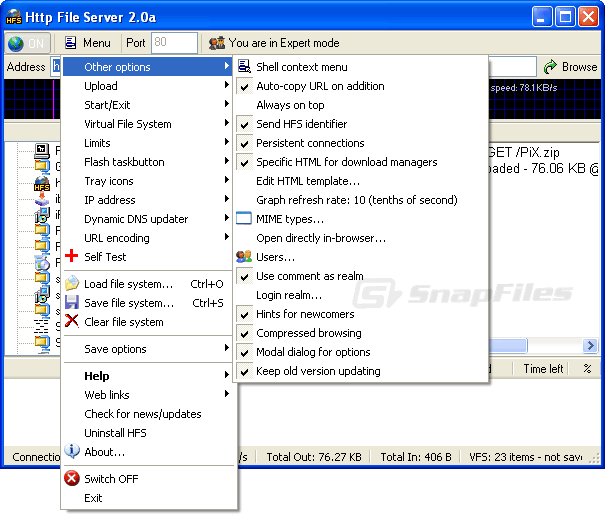Click the Save file system floppy icon
The width and height of the screenshot is (605, 515).
tap(72, 302)
